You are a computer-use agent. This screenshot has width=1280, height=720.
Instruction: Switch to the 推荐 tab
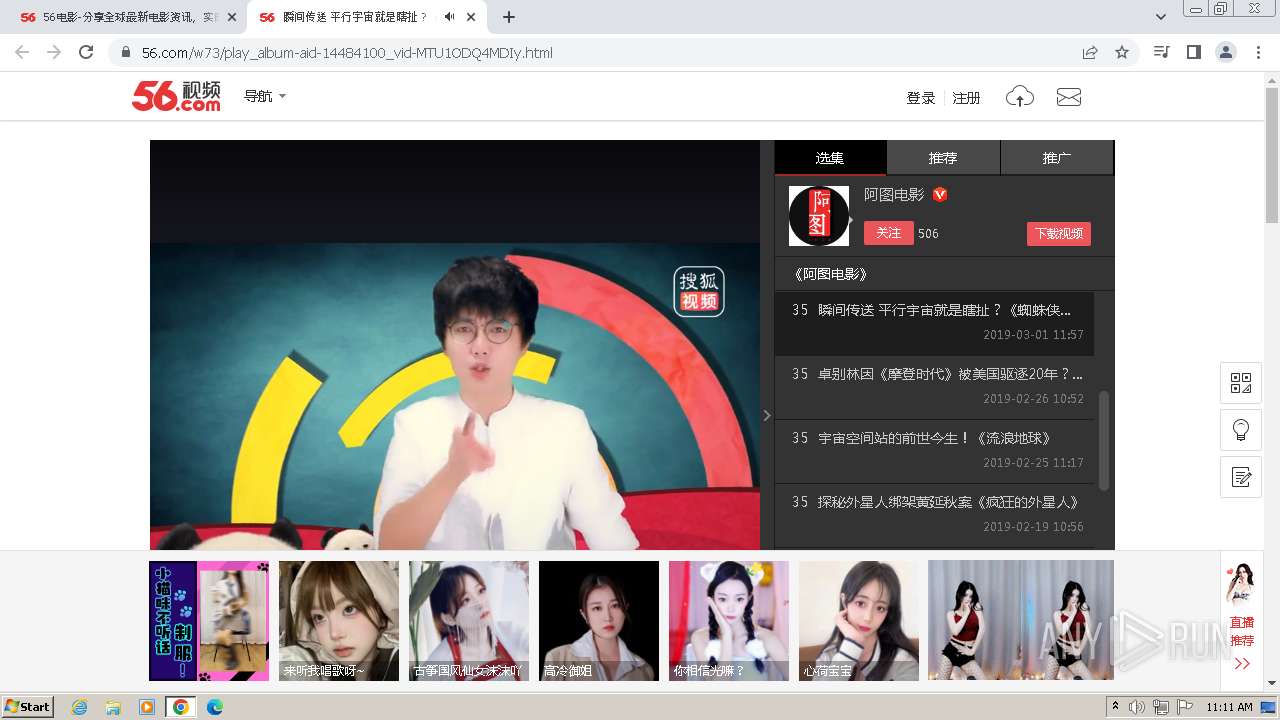[943, 158]
